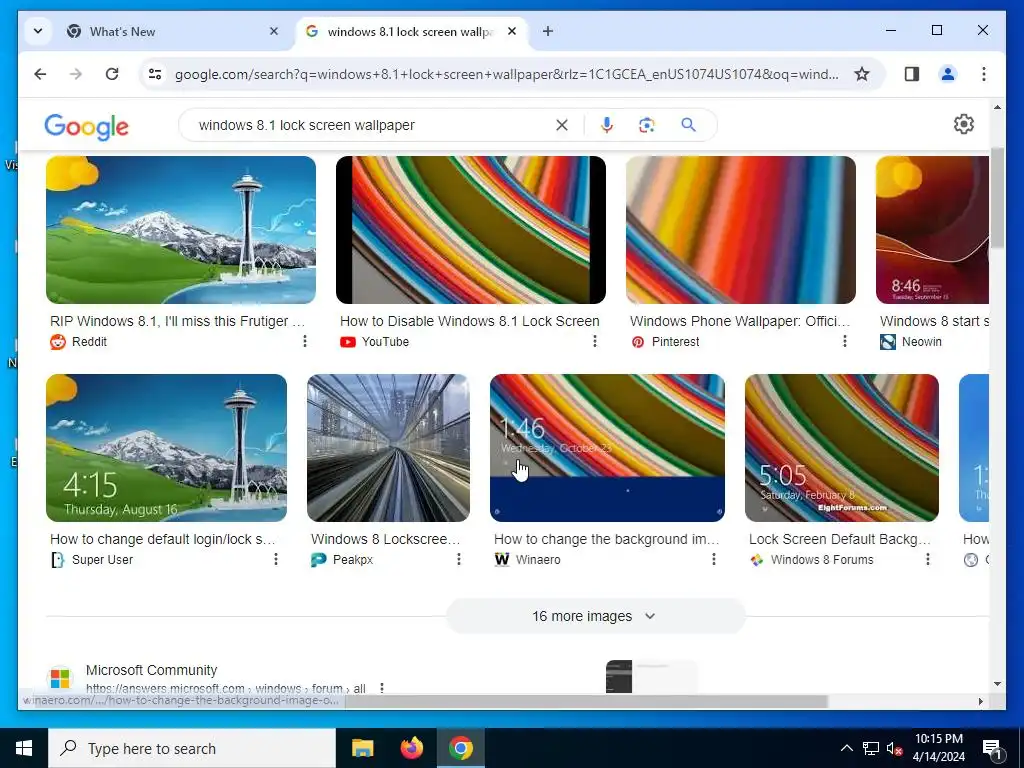Open options for the Reddit image result
Screen dimensions: 1024x768
304,341
